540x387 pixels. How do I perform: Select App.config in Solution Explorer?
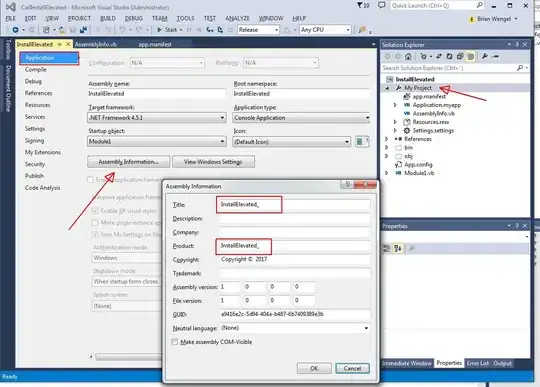418,165
